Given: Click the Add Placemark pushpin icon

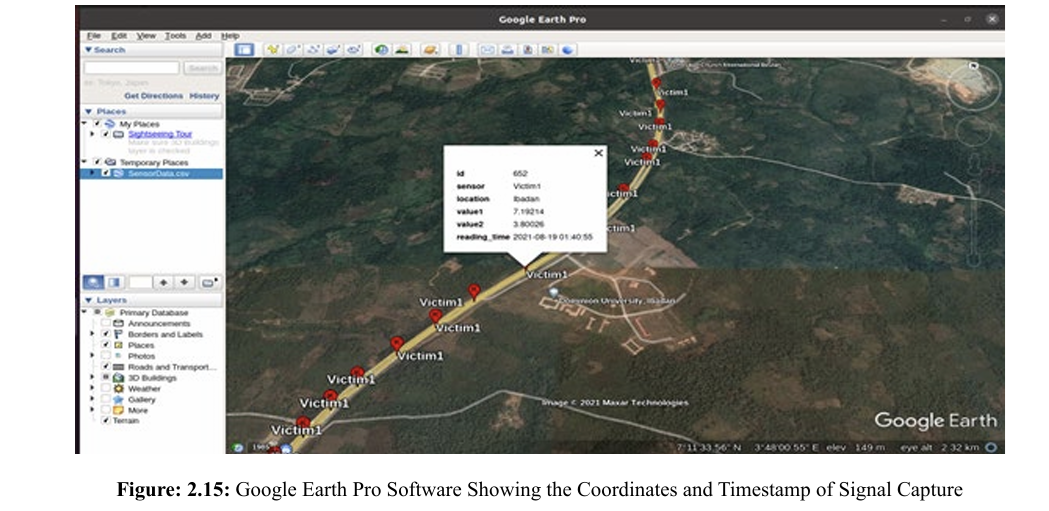Looking at the screenshot, I should [x=272, y=49].
